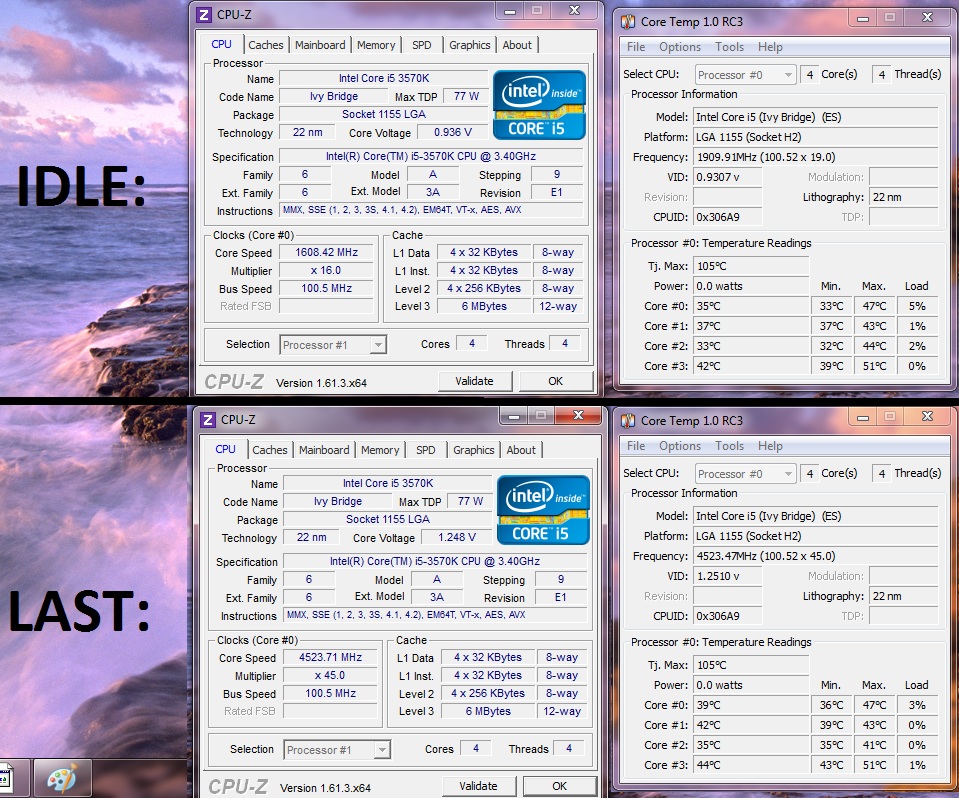This screenshot has width=959, height=798.
Task: Click the Frequency field showing 1909.91MHz
Action: click(815, 157)
